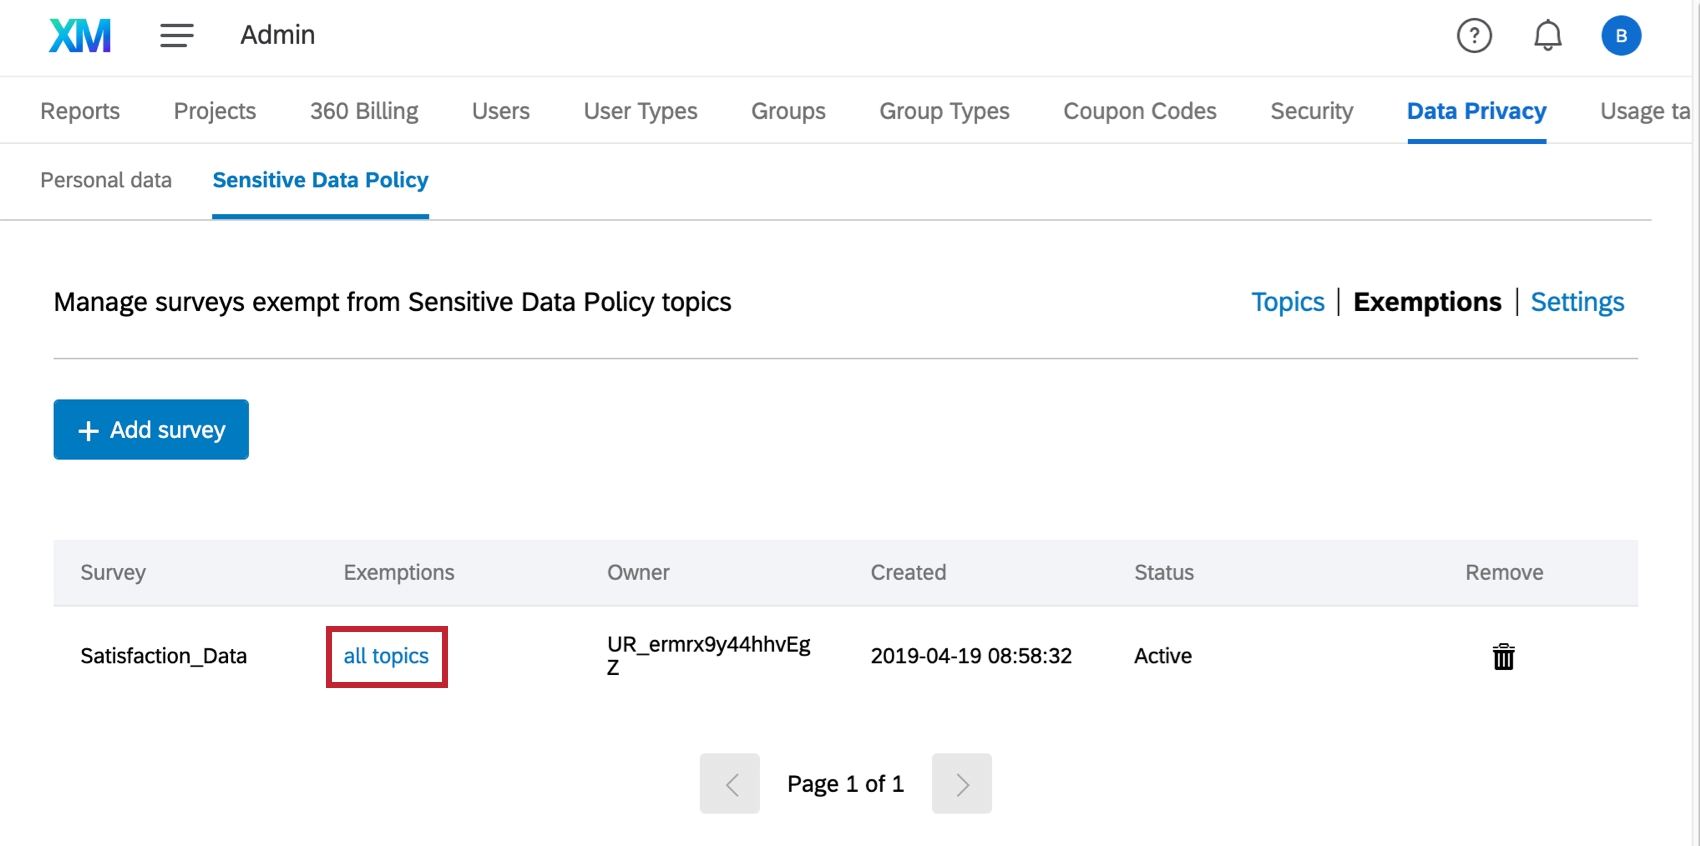
Task: Click the Satisfaction_Data survey row name
Action: 164,656
